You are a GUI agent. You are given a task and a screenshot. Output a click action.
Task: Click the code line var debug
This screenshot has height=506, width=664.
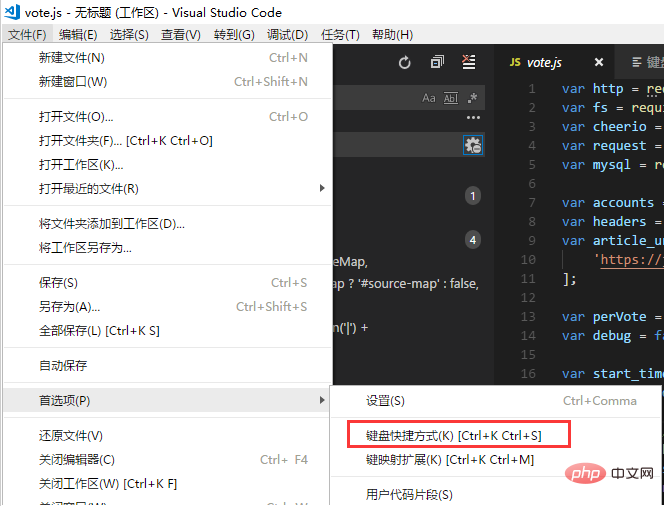[613, 336]
